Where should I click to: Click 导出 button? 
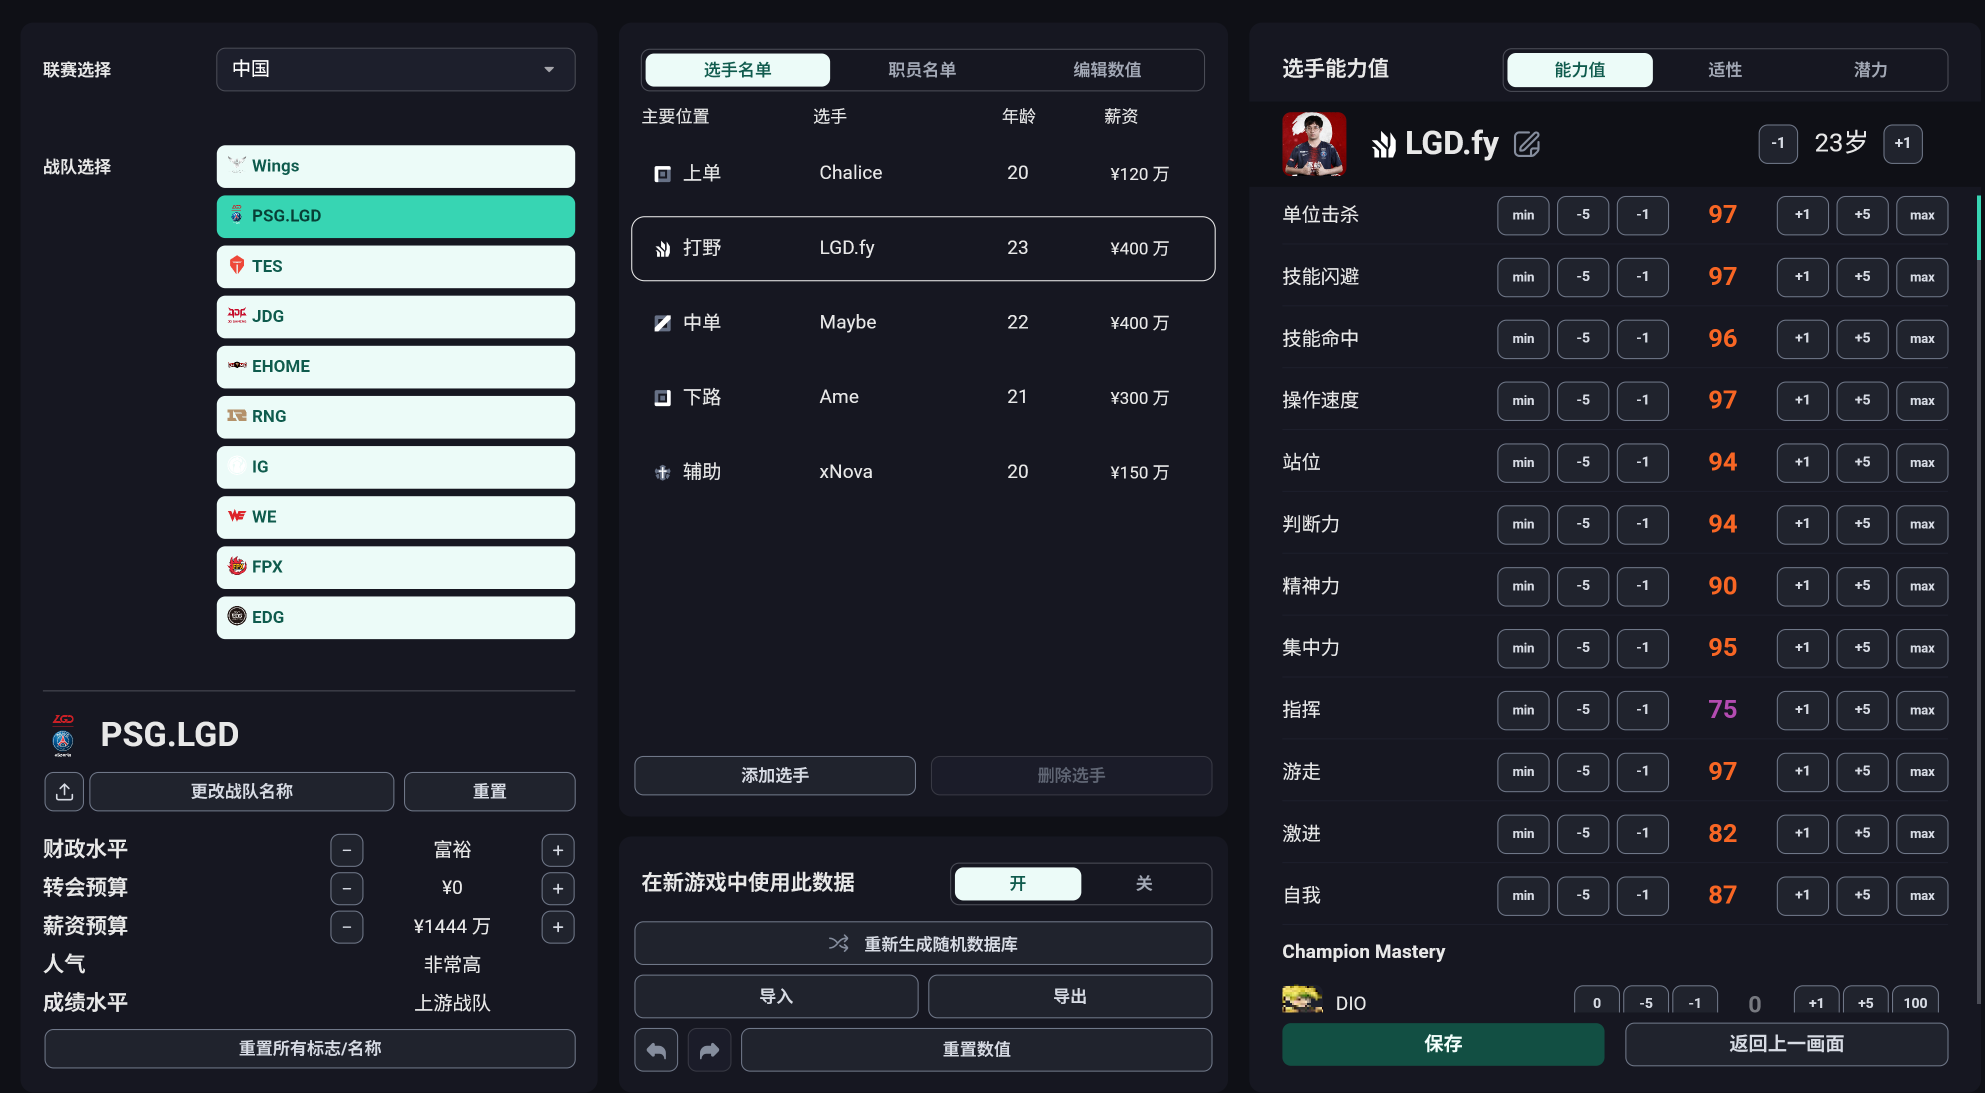click(1070, 996)
